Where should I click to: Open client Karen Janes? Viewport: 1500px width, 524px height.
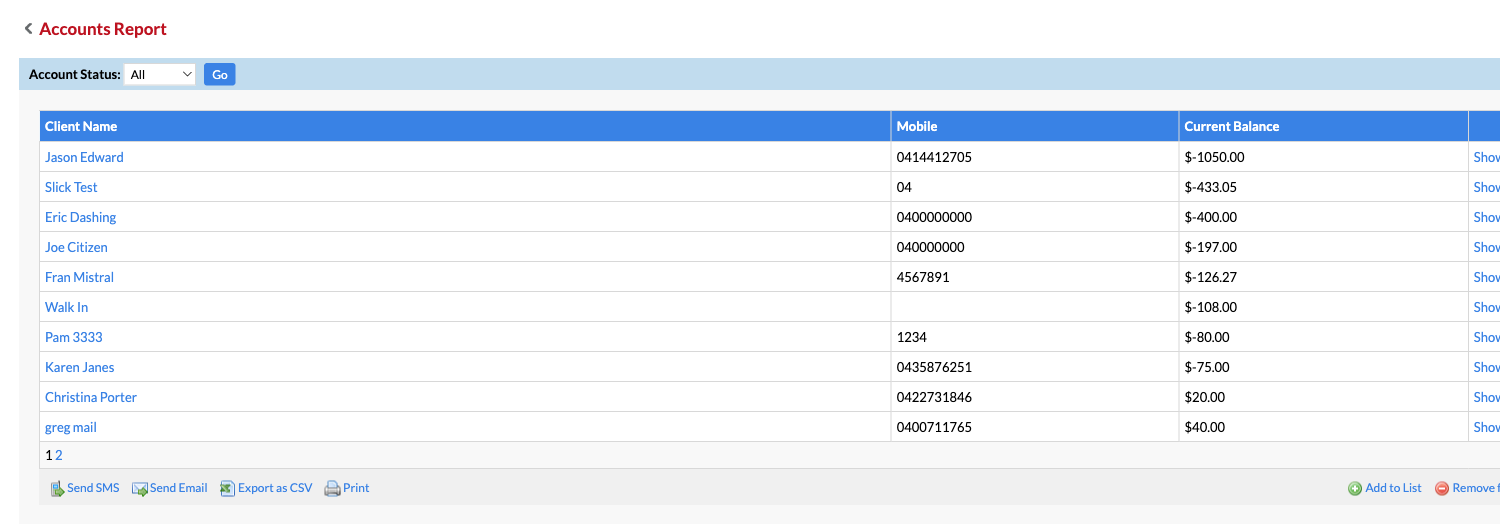pos(80,367)
